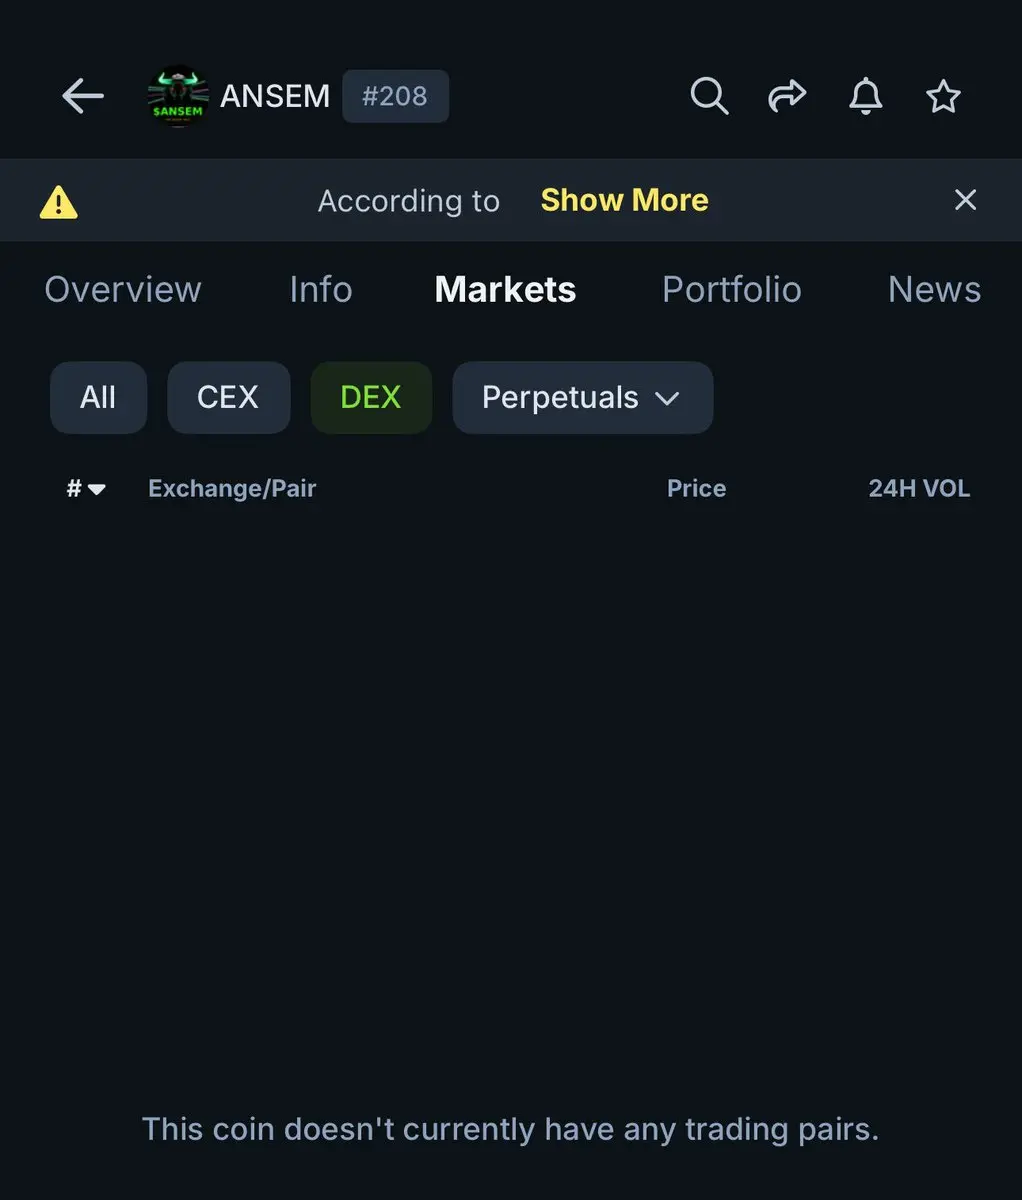Dismiss the warning banner with the X
Viewport: 1022px width, 1200px height.
point(965,200)
